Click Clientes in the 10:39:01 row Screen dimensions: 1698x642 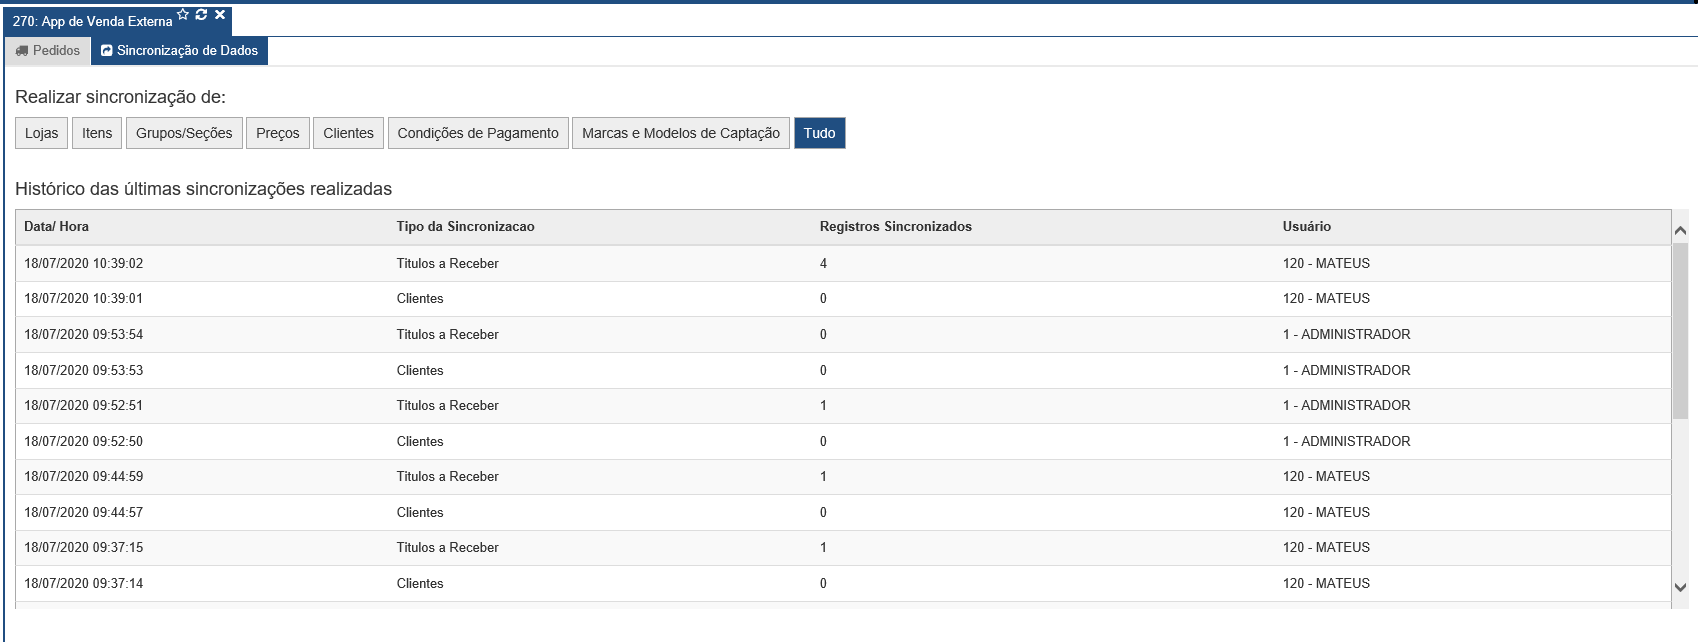(x=420, y=299)
